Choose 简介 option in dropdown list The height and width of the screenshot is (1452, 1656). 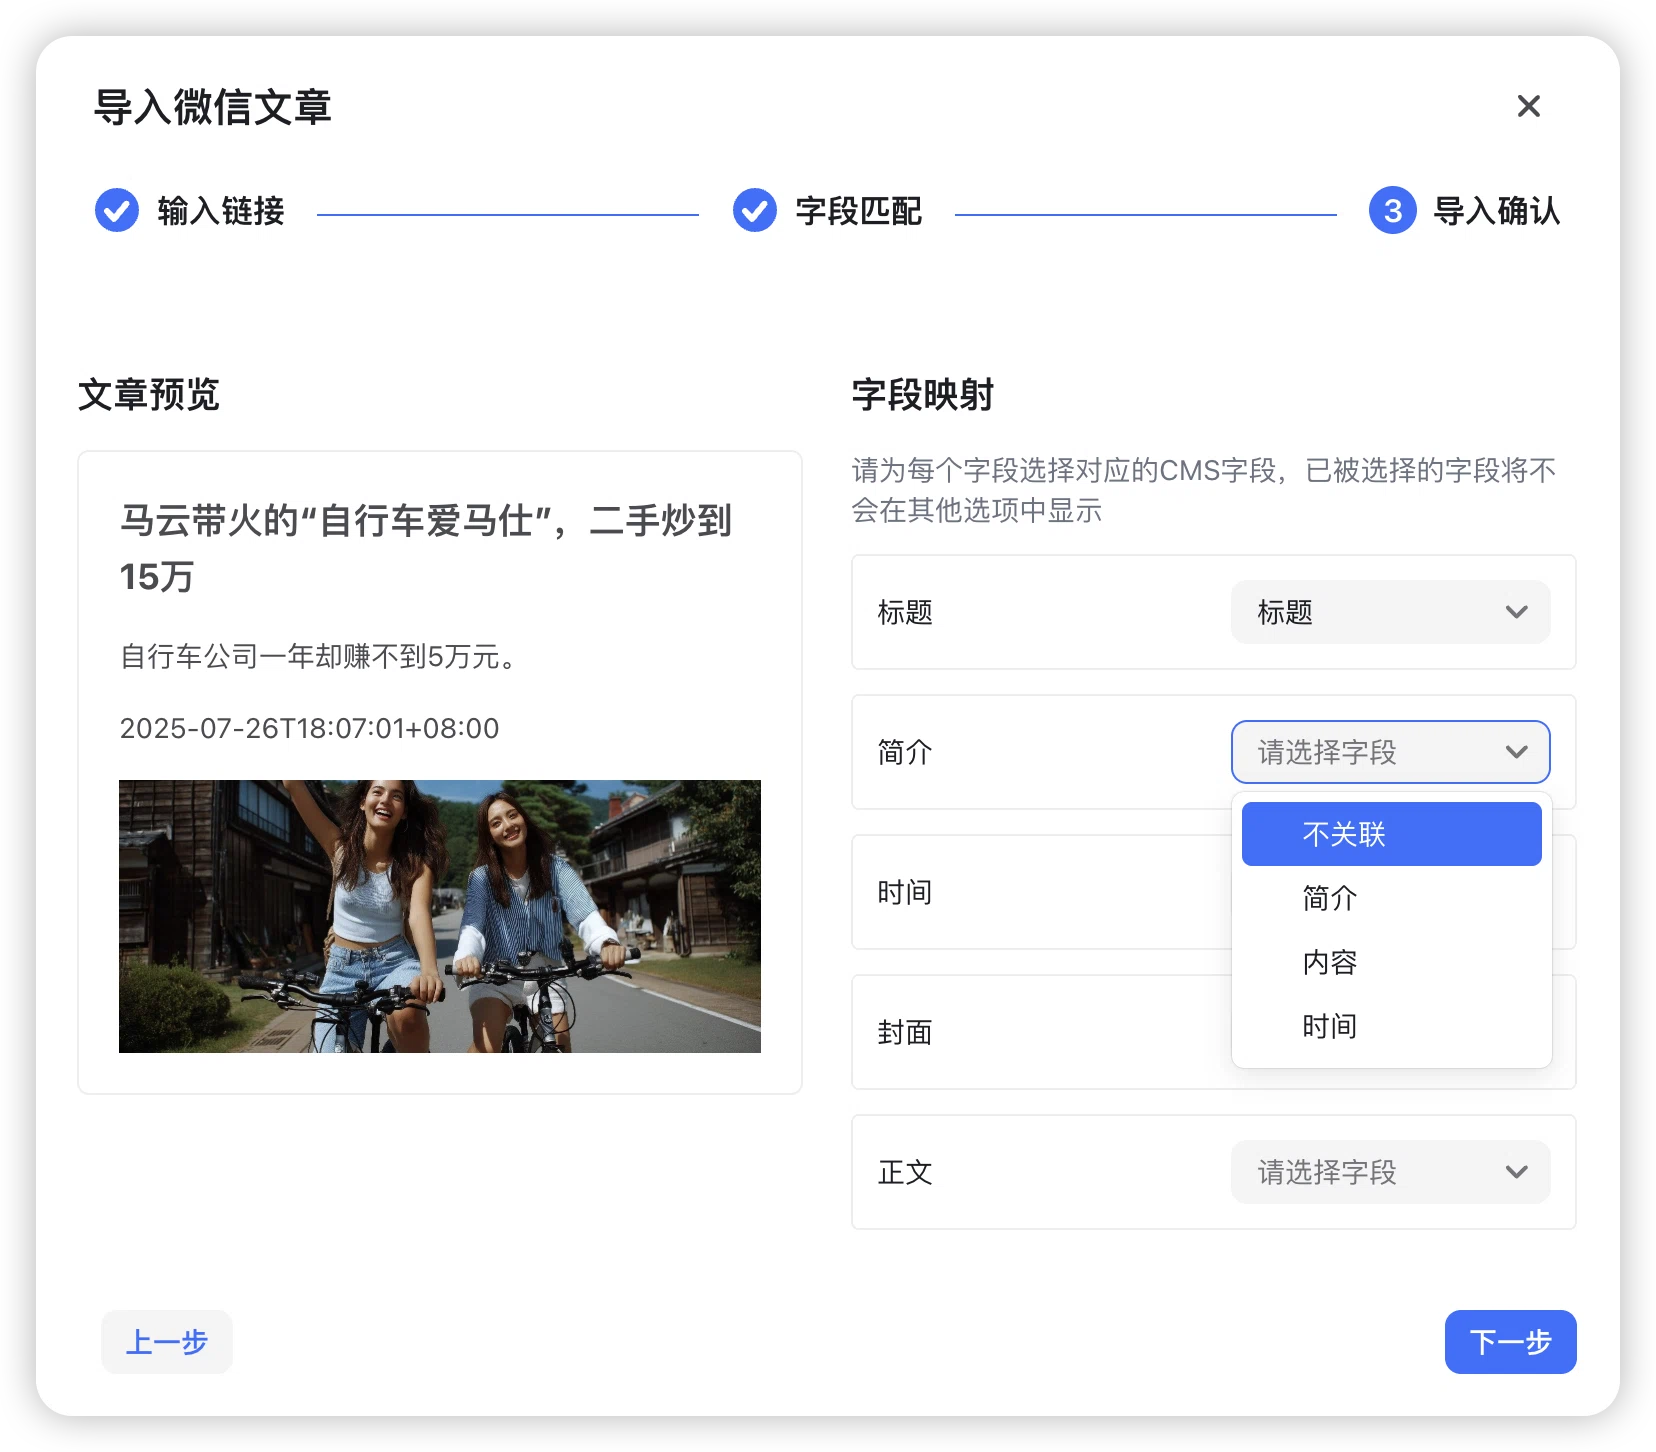pyautogui.click(x=1391, y=898)
